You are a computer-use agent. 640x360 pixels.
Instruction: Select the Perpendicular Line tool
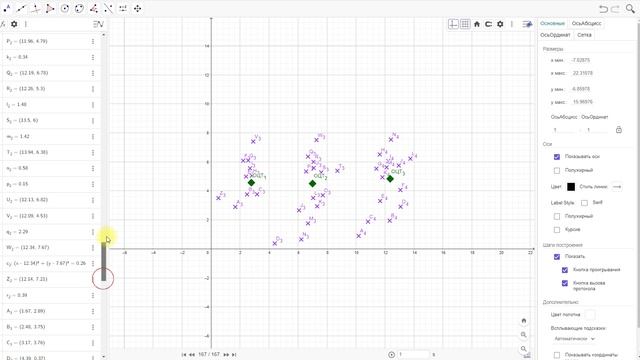tap(36, 8)
